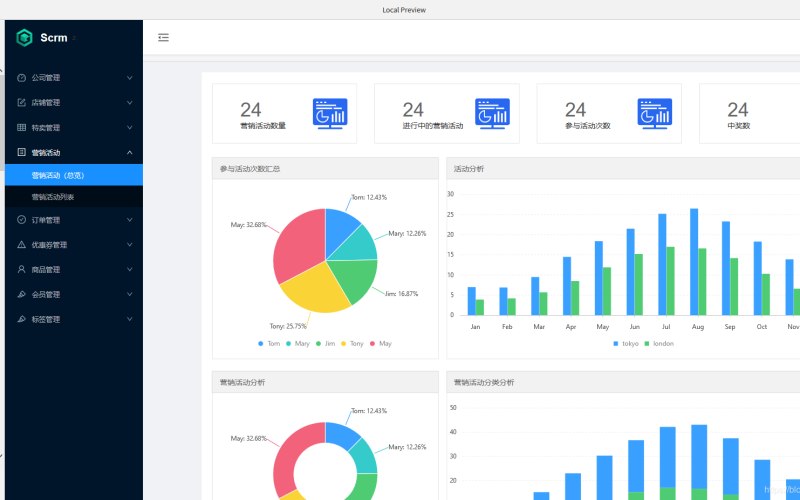Click the 营销活动 parent menu icon
This screenshot has height=500, width=800.
pyautogui.click(x=21, y=152)
